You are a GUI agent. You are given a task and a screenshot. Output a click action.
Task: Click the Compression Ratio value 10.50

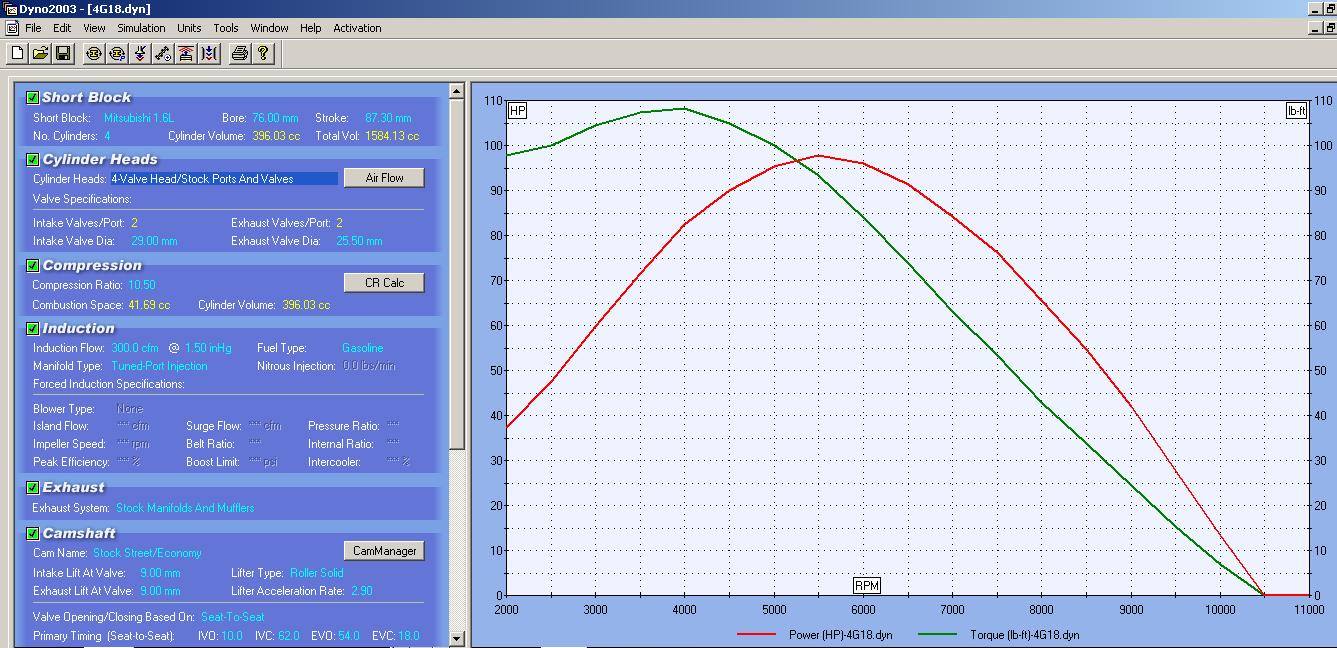pos(142,285)
